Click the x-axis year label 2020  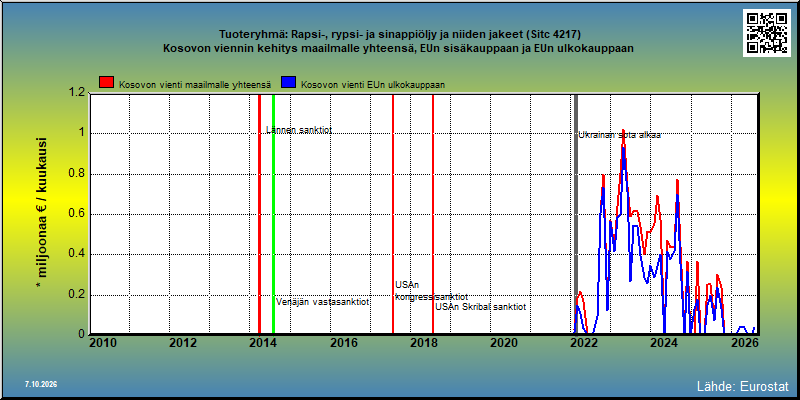point(504,343)
